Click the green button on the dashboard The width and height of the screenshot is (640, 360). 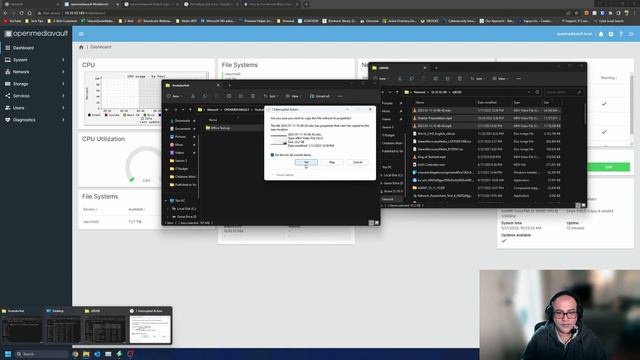pyautogui.click(x=609, y=167)
